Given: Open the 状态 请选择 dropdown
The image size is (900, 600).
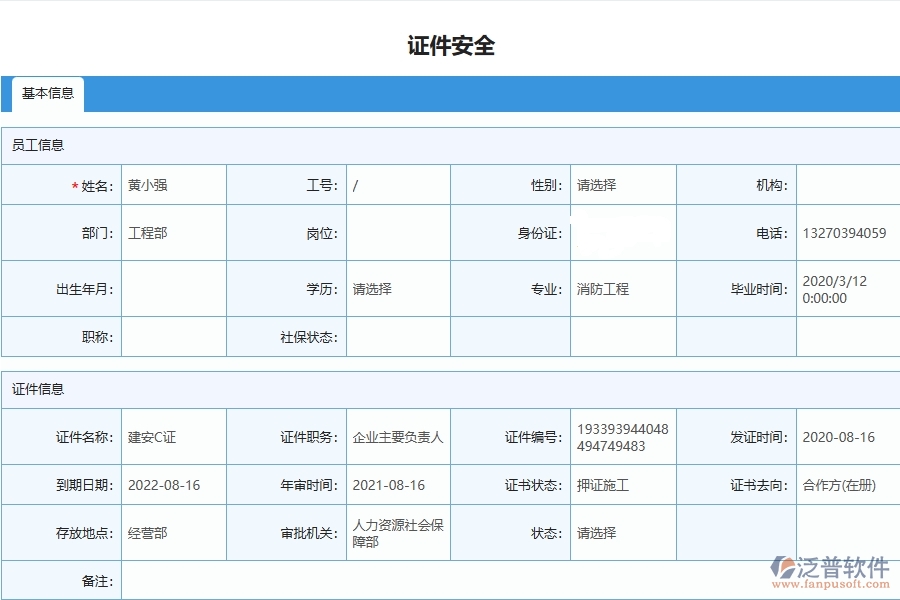Looking at the screenshot, I should click(620, 532).
